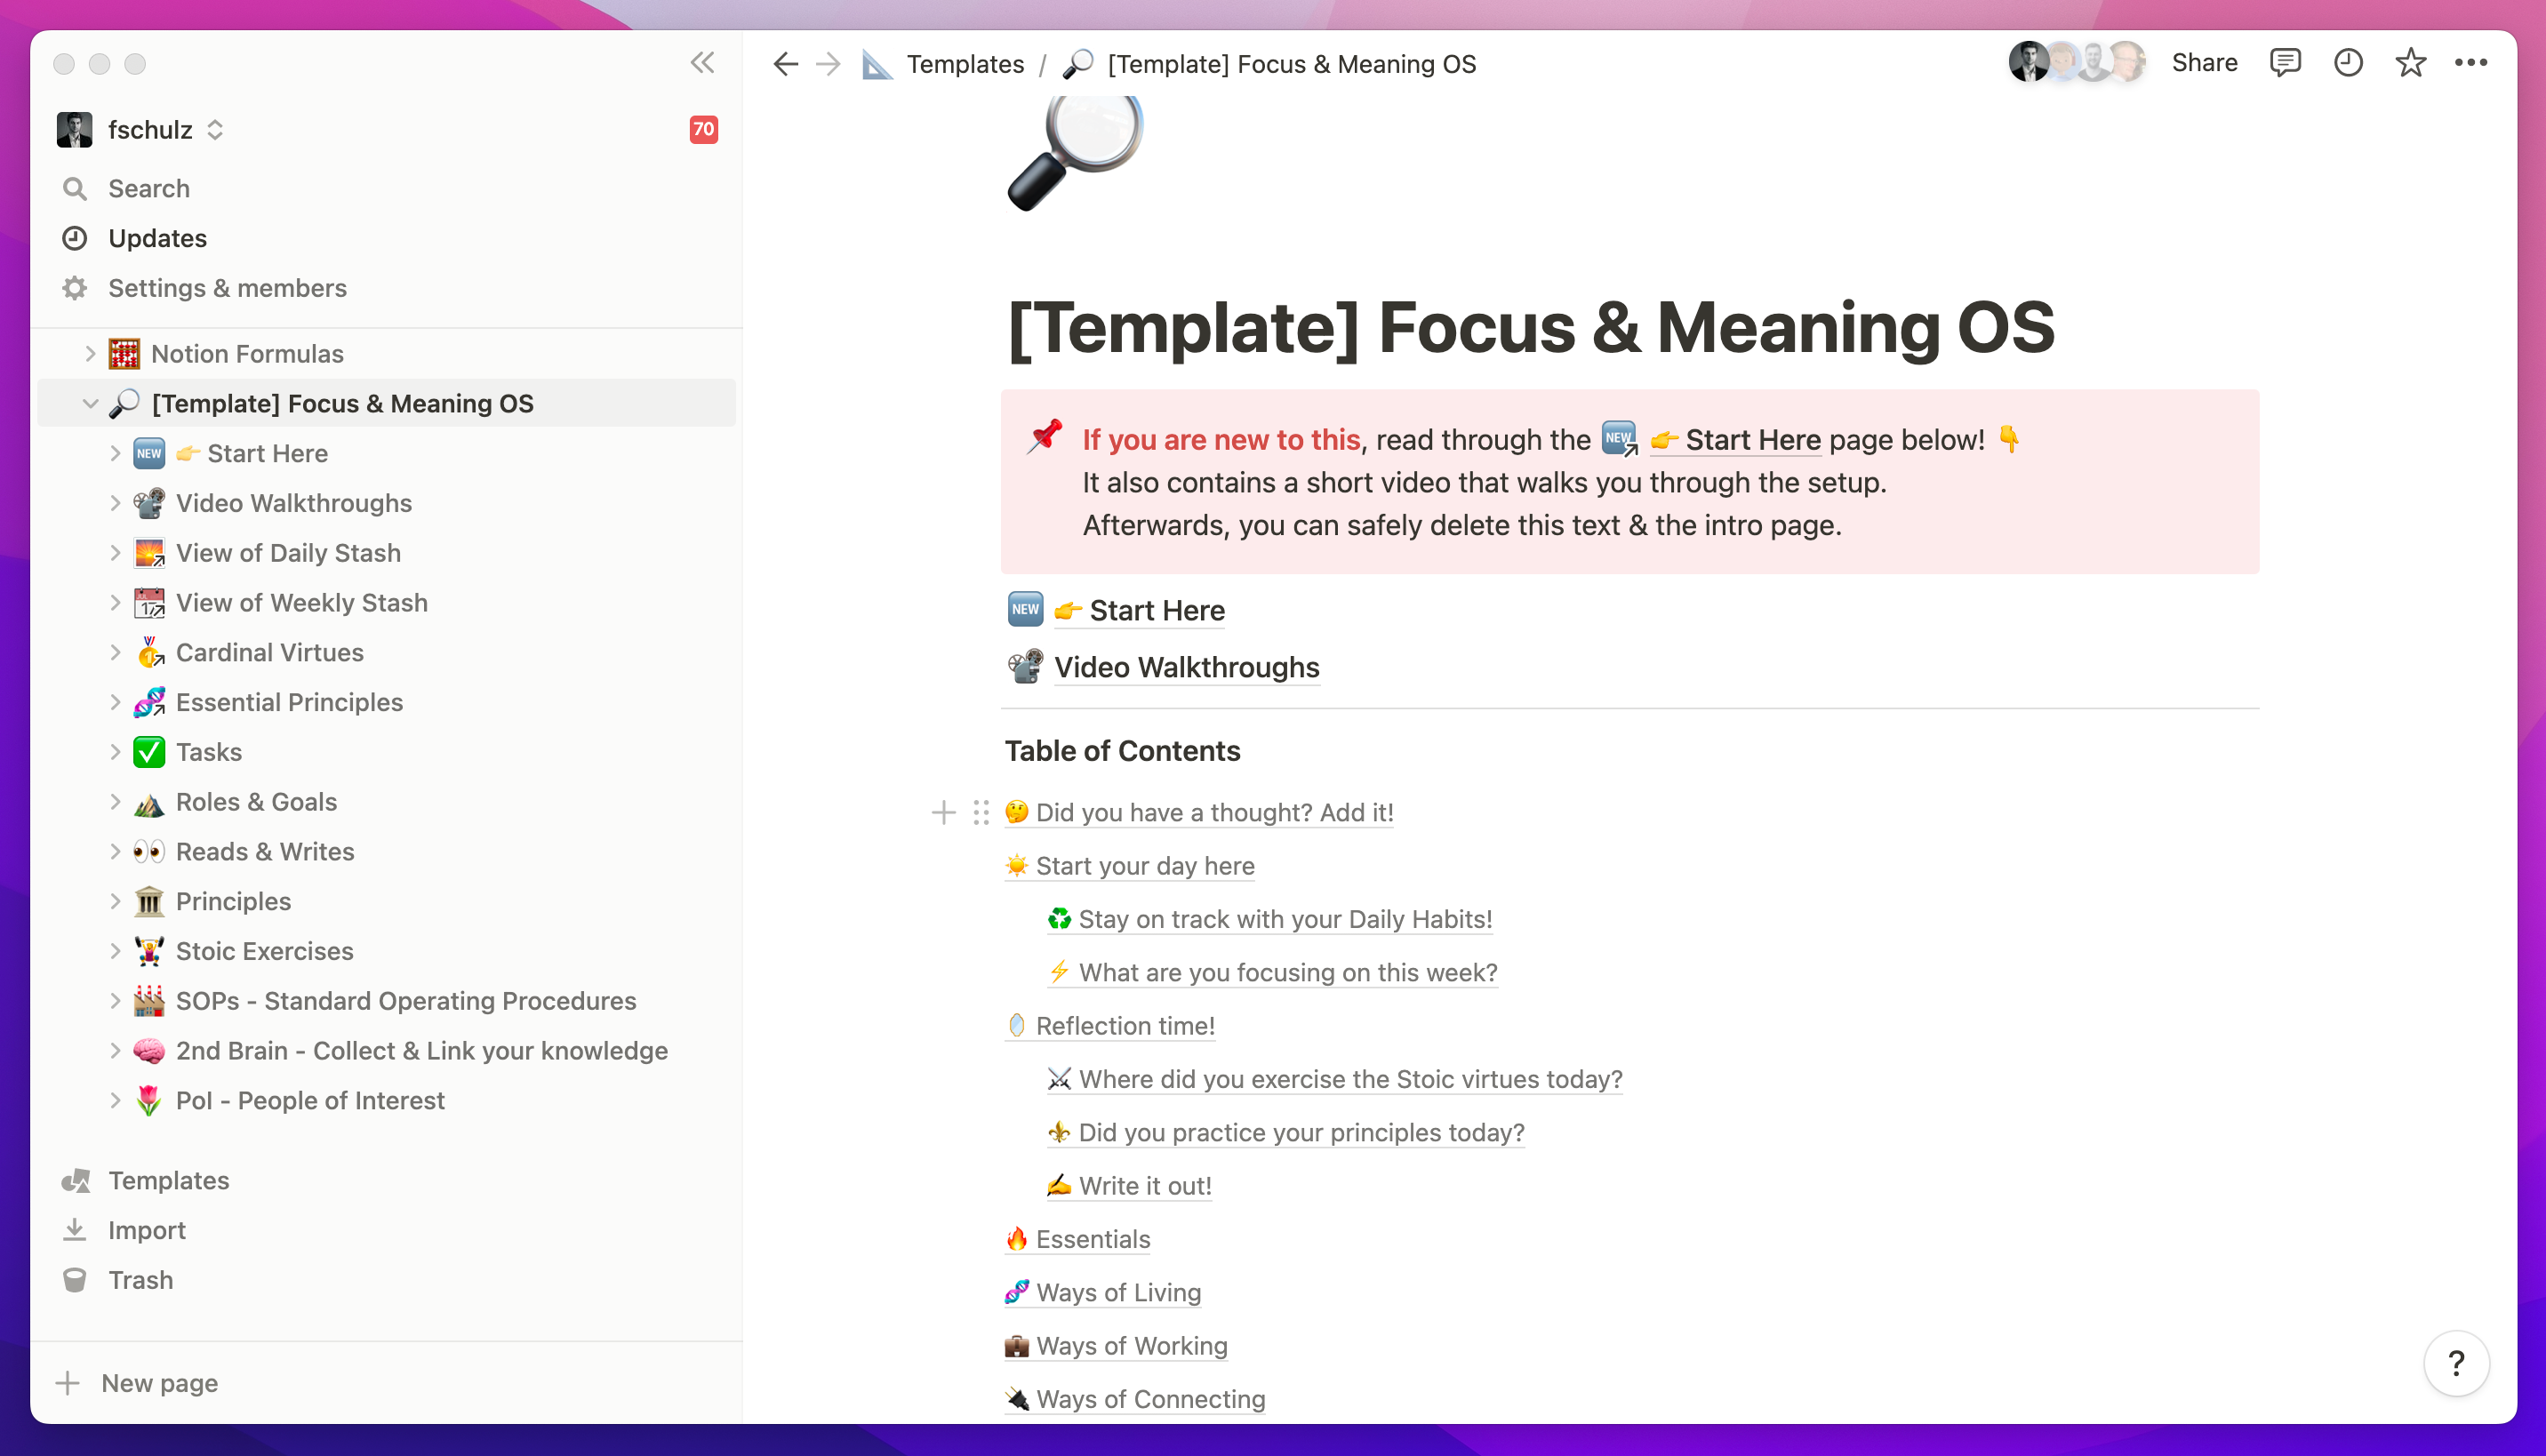Open the fschulz workspace switcher
The width and height of the screenshot is (2546, 1456).
150,130
